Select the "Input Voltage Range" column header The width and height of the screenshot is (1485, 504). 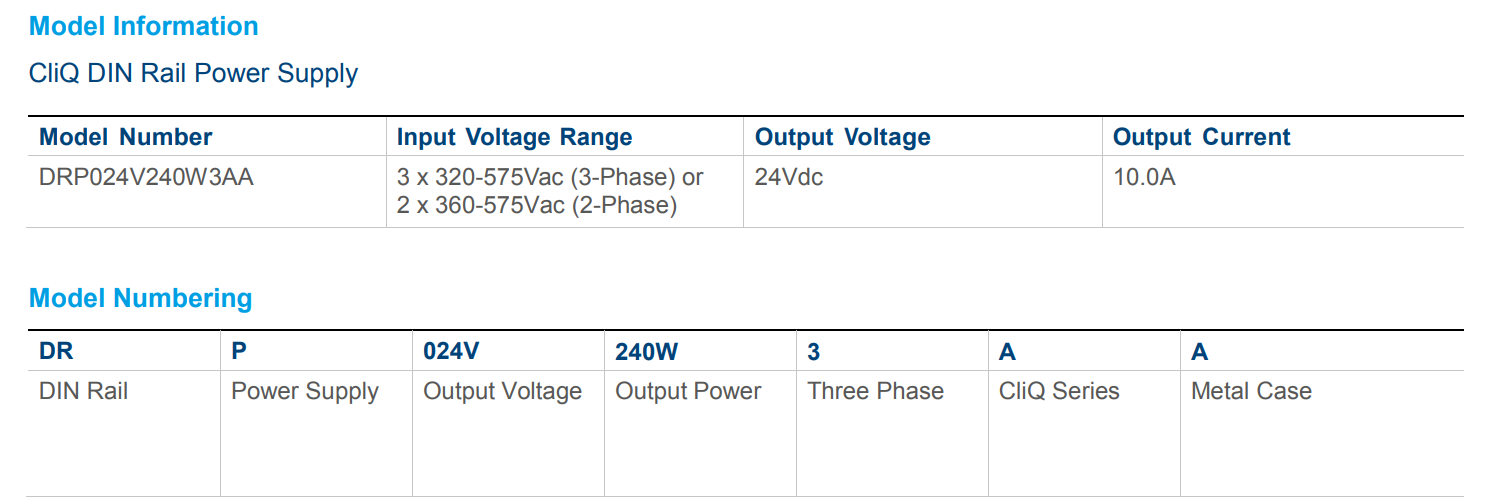tap(514, 137)
